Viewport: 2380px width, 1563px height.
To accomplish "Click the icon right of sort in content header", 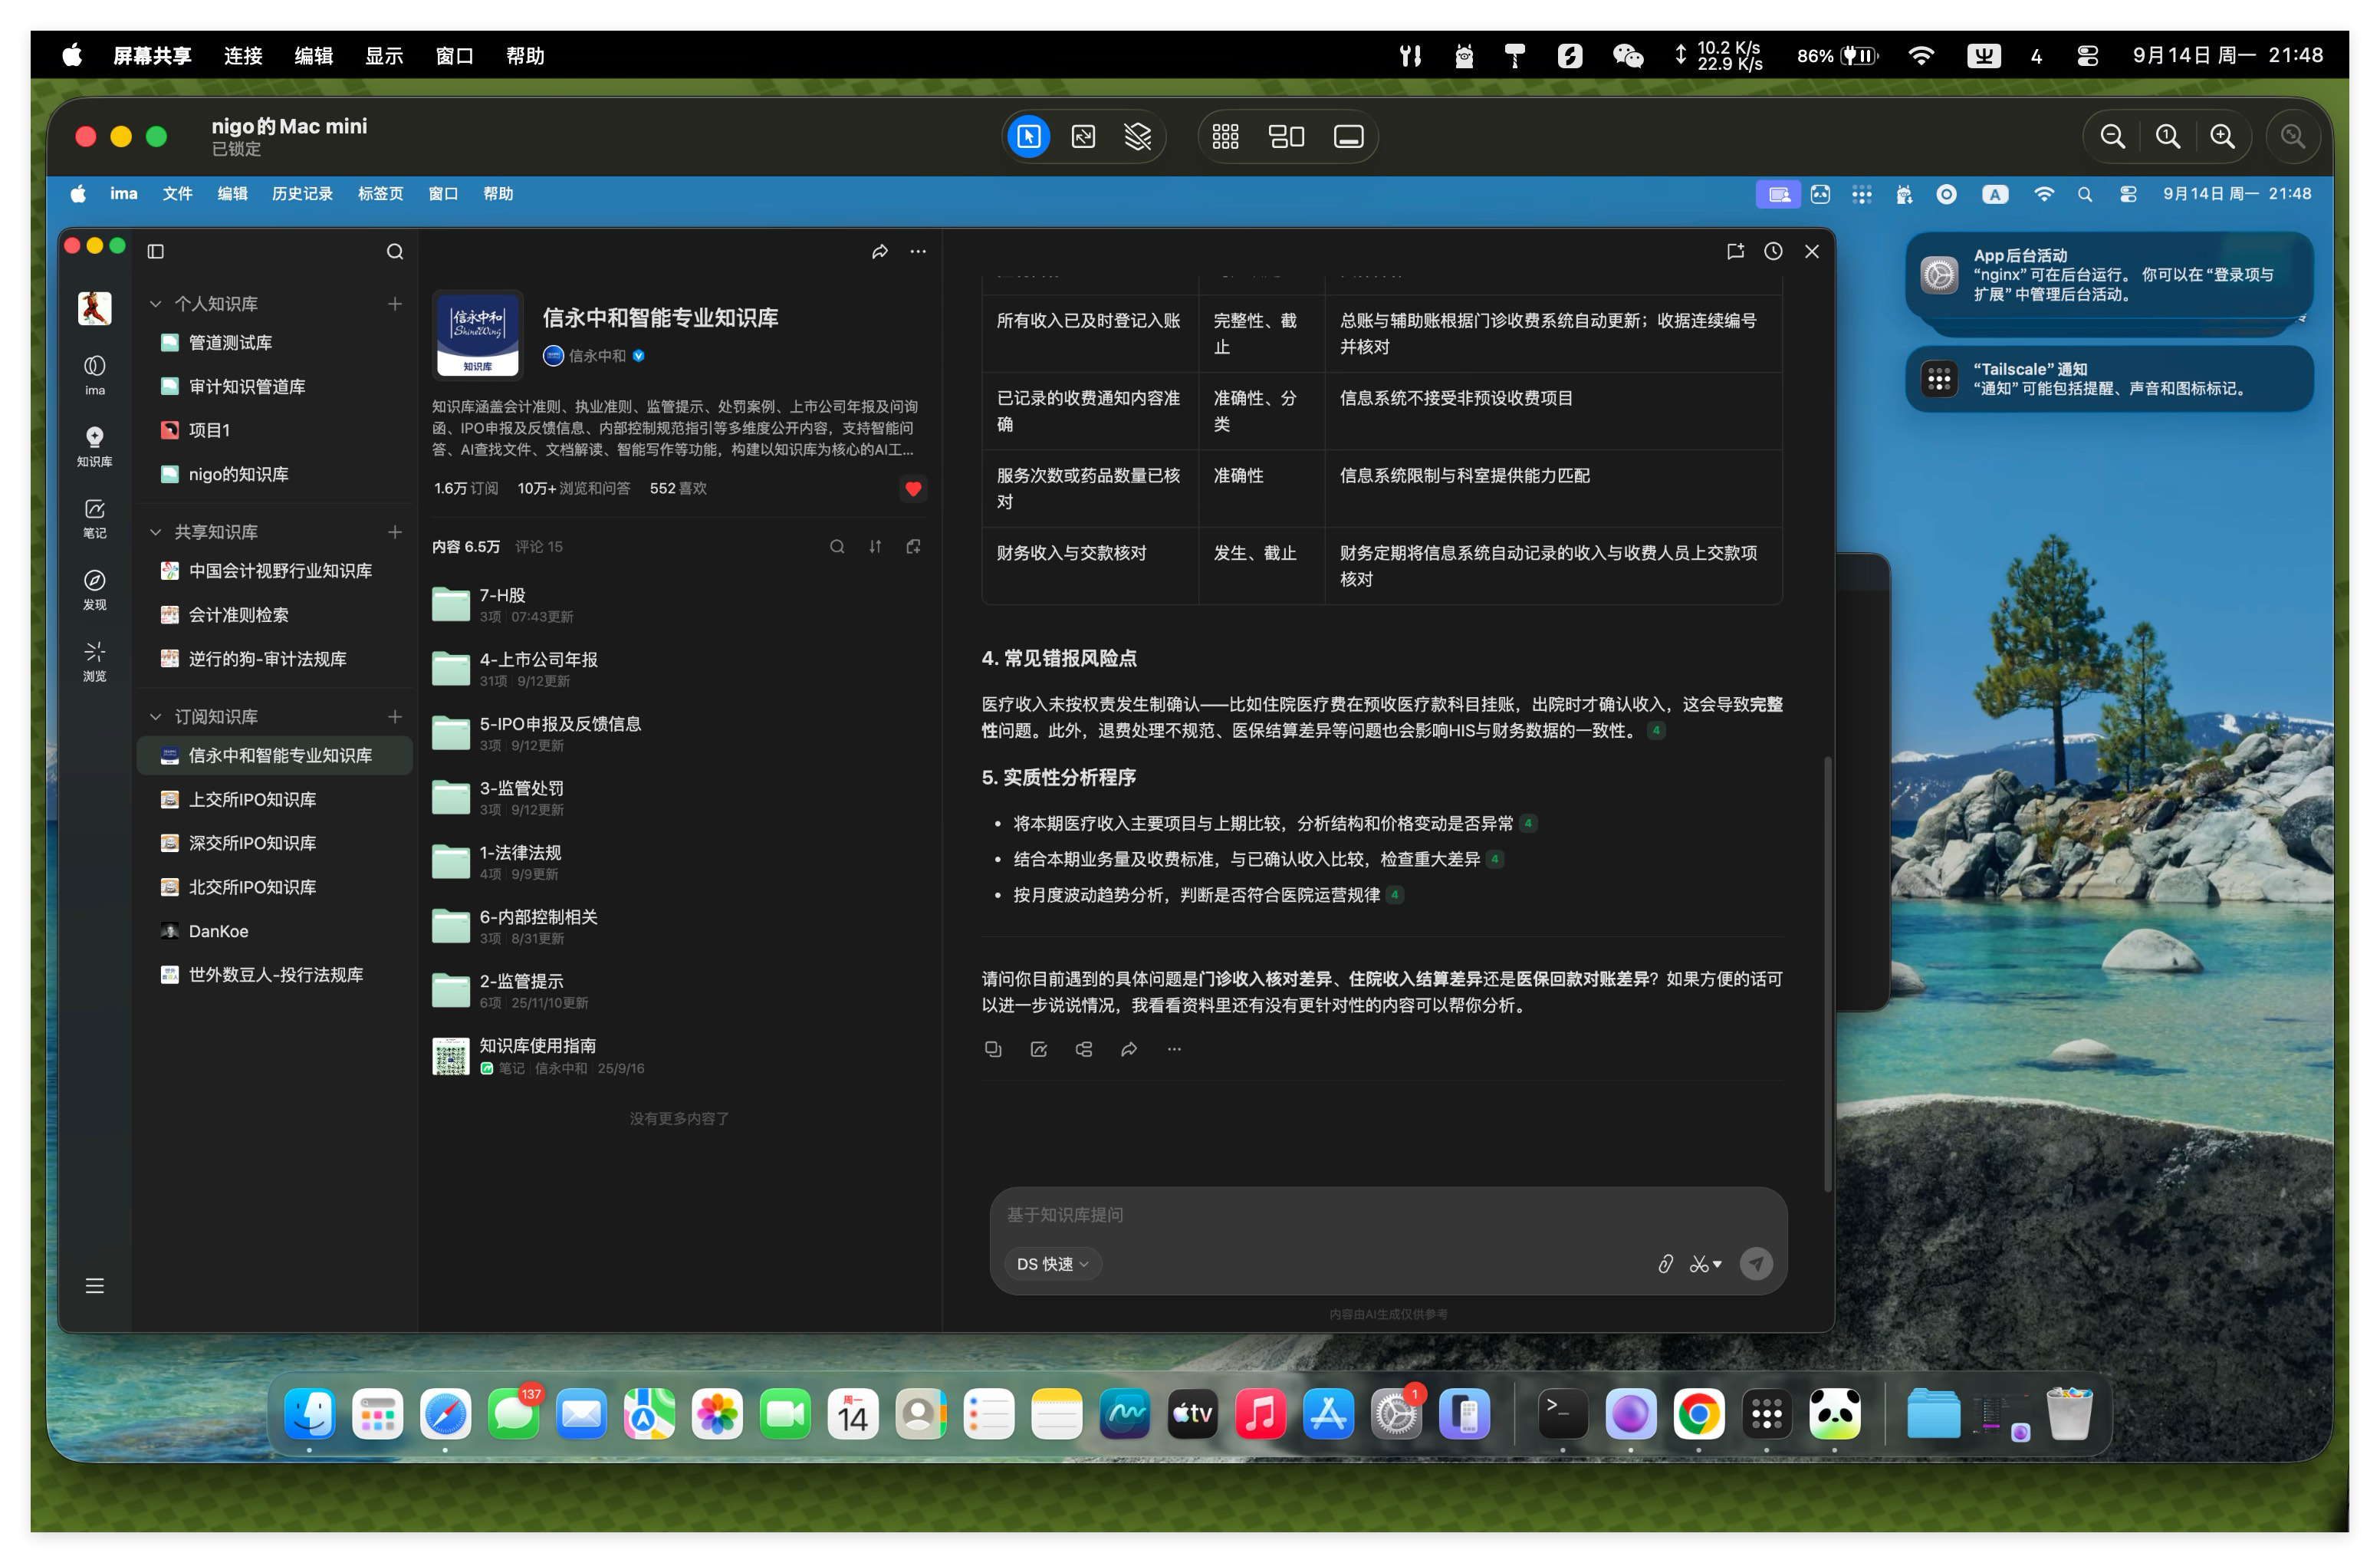I will click(x=913, y=546).
